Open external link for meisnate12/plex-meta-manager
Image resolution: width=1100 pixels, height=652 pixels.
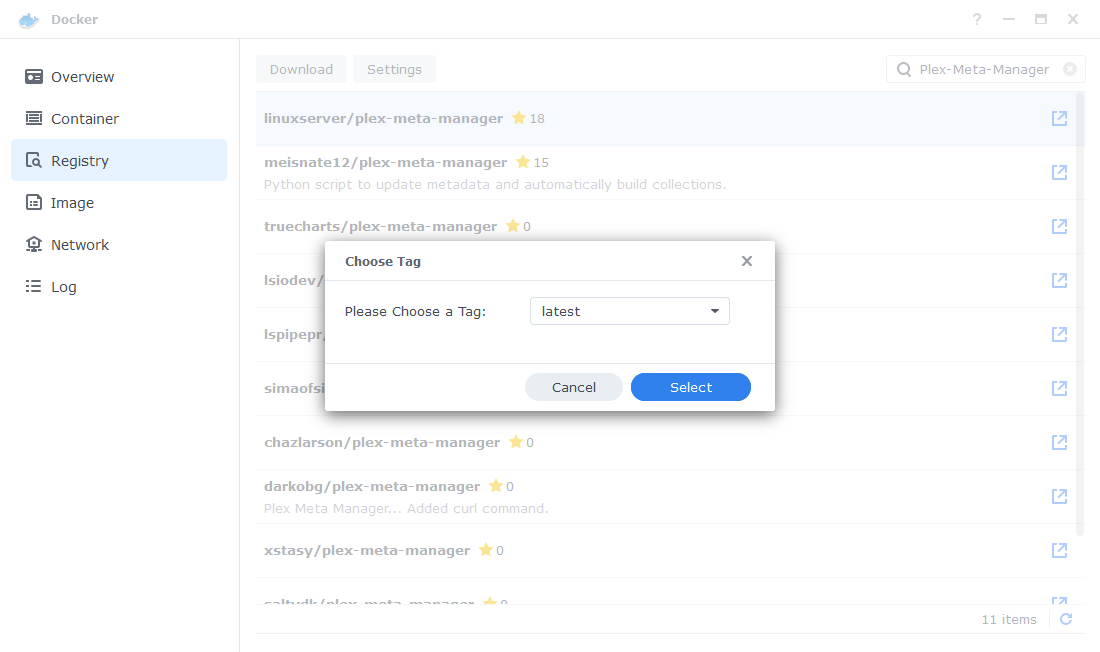[x=1059, y=173]
